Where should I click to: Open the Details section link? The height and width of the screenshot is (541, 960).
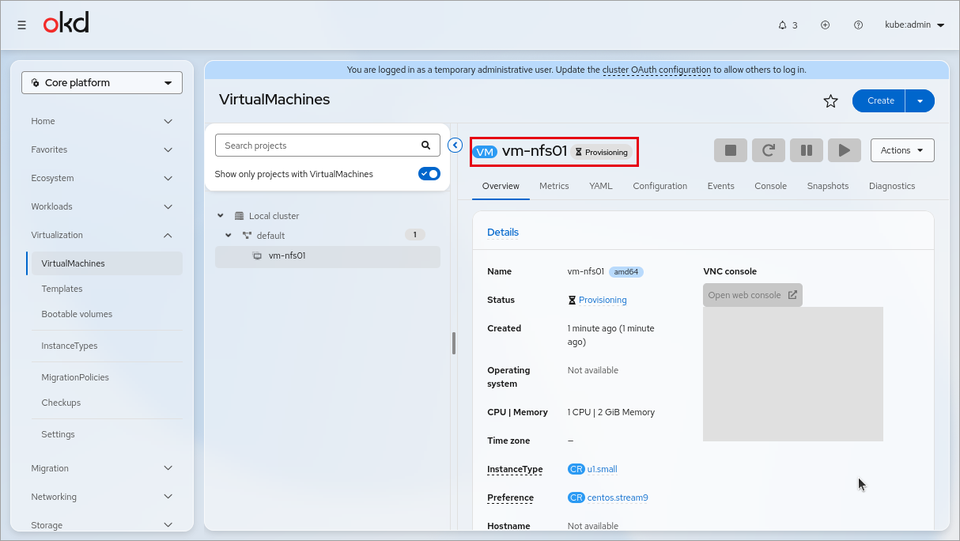[x=503, y=233]
